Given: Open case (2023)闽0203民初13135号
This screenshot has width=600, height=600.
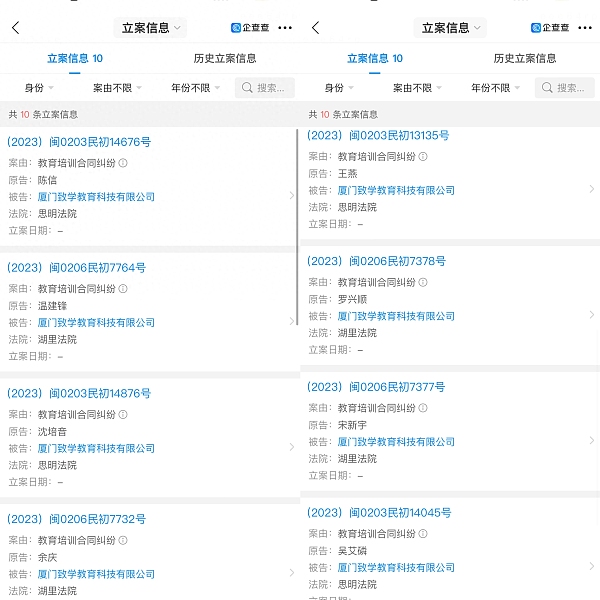Looking at the screenshot, I should coord(378,135).
